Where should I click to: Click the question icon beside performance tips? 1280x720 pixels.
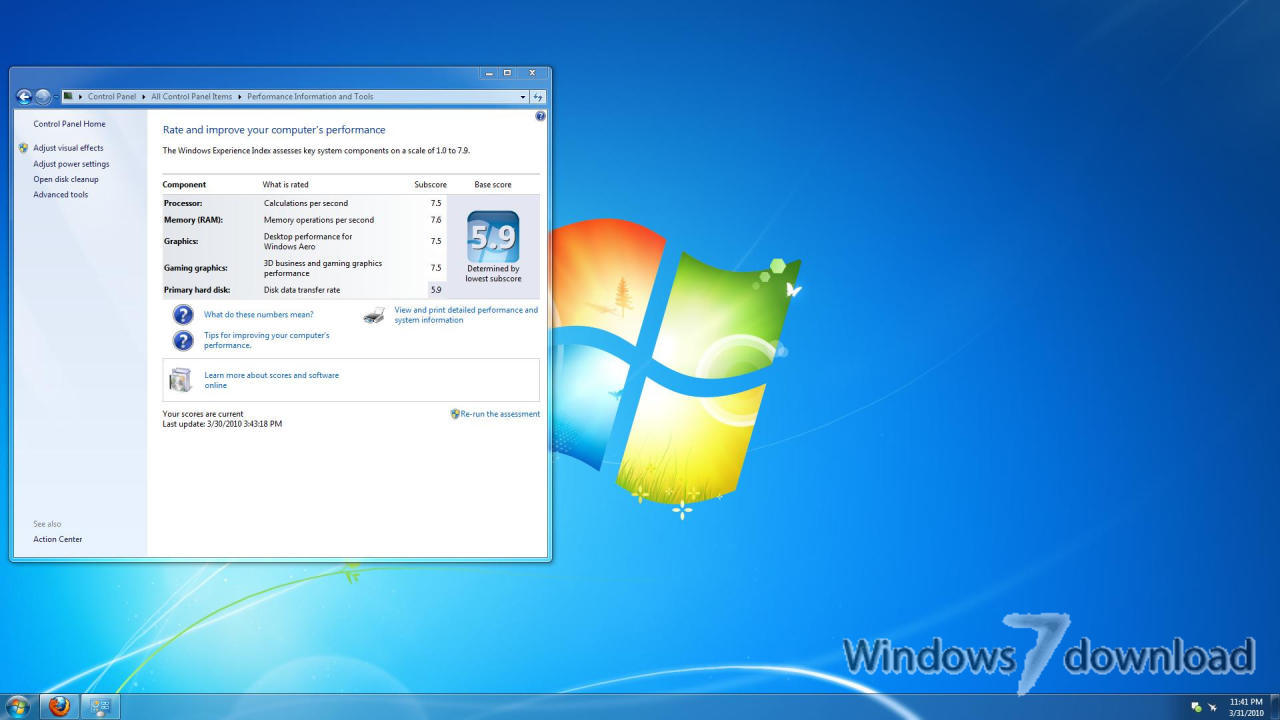pyautogui.click(x=183, y=341)
